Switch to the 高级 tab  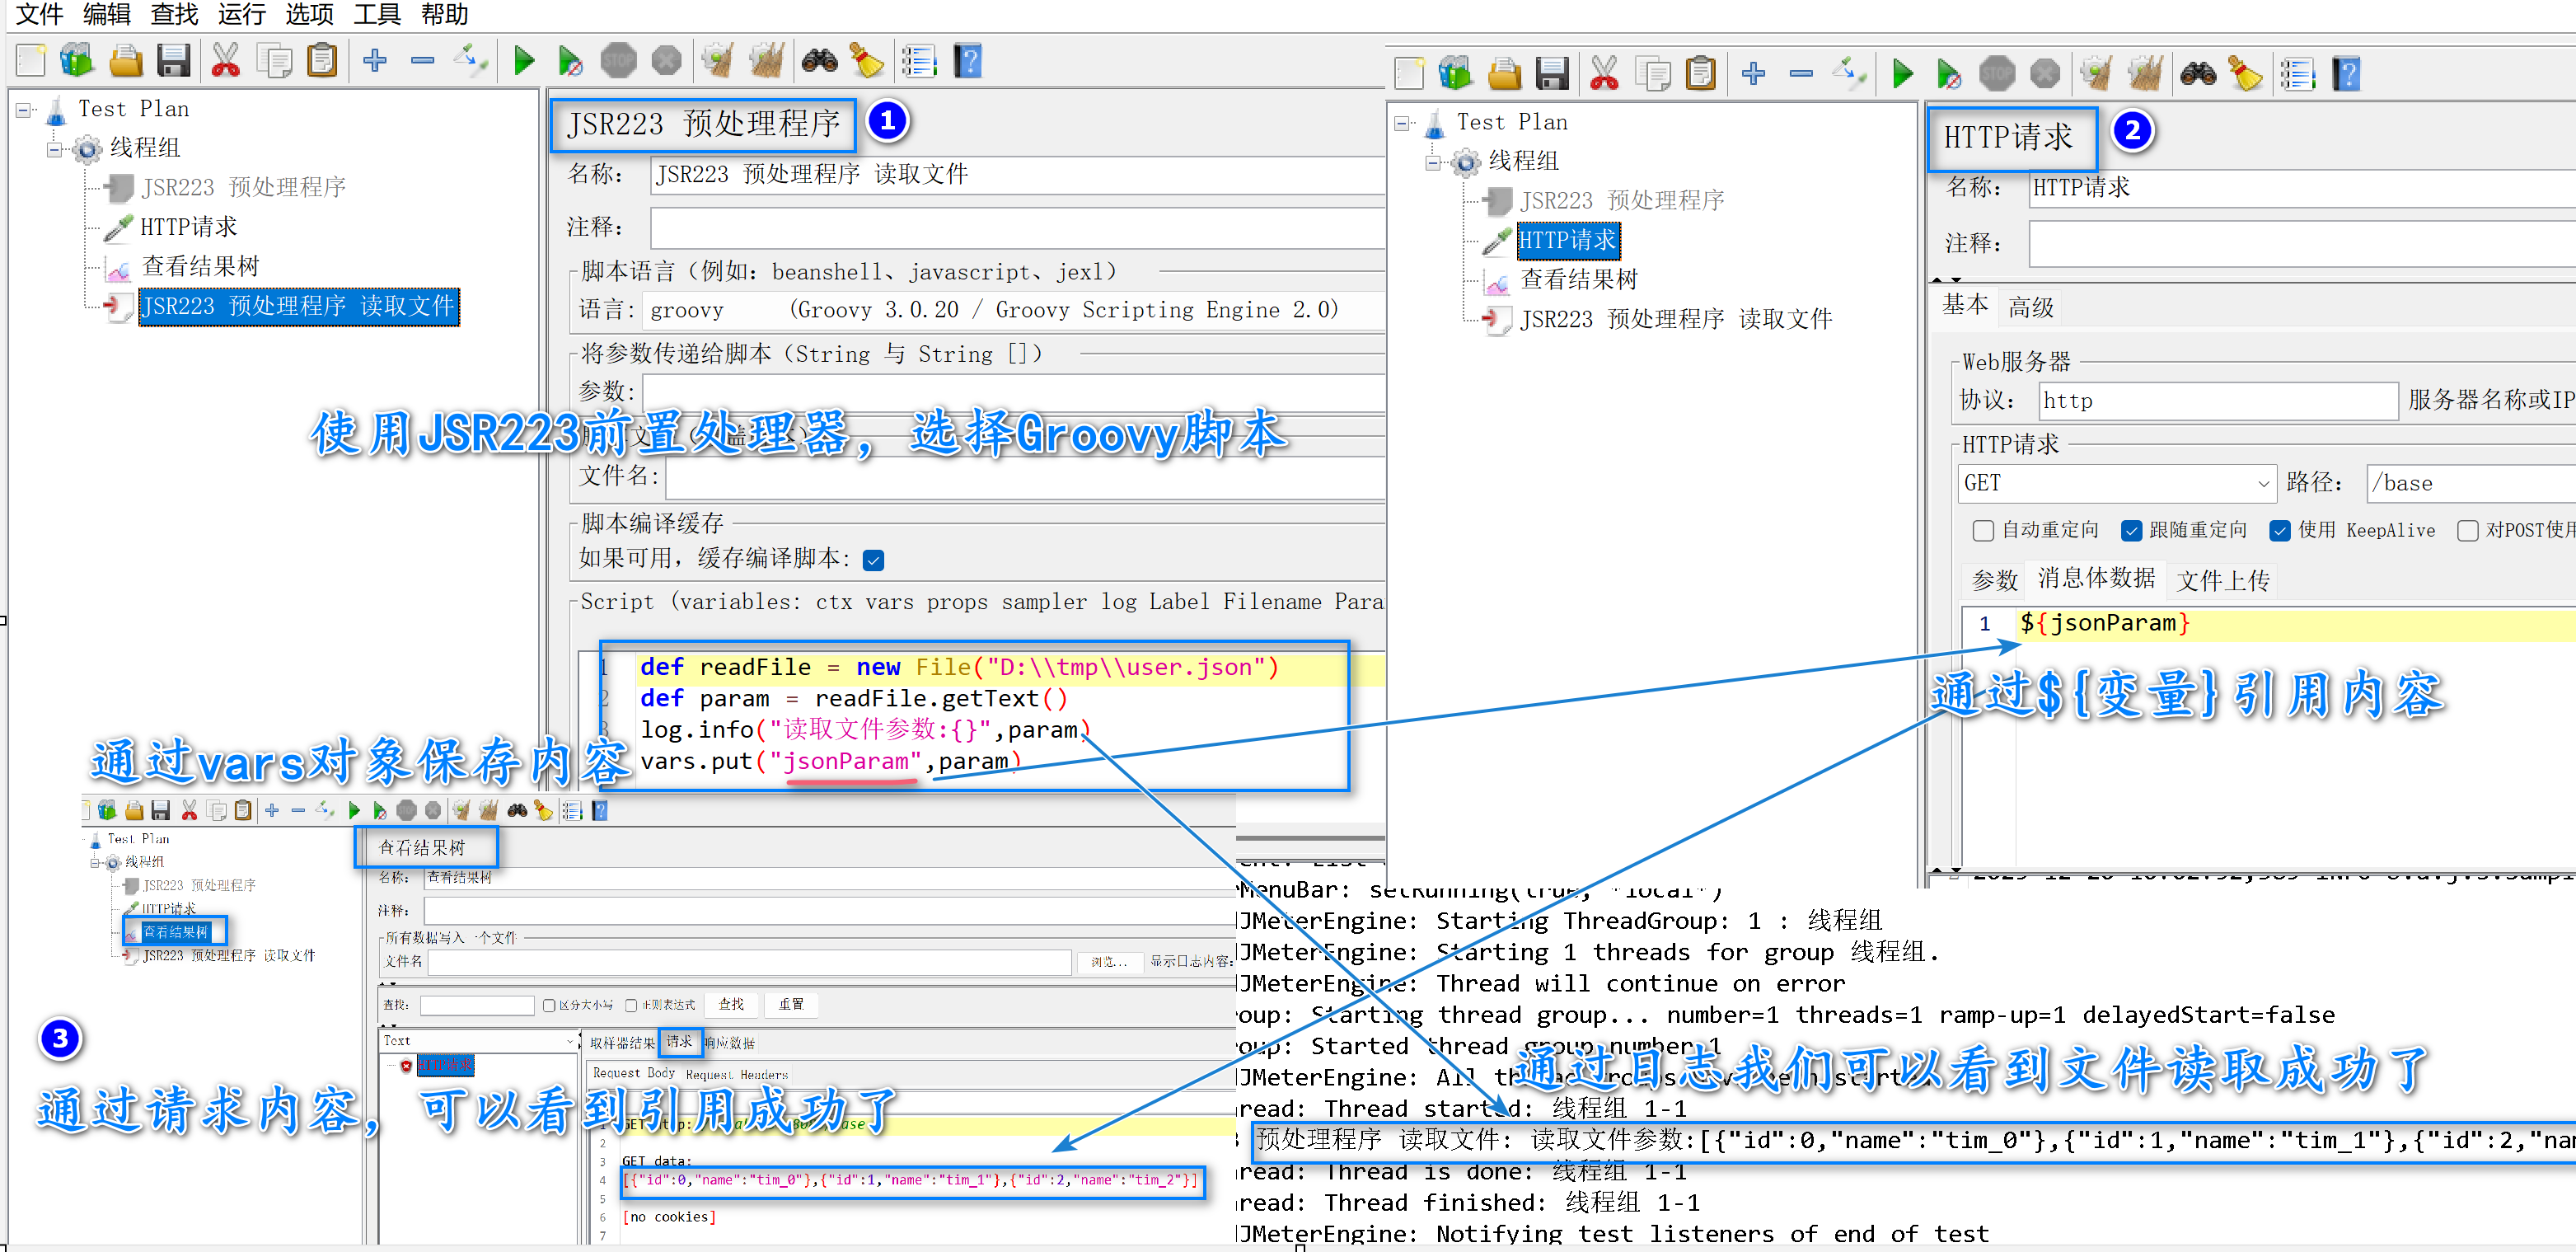2030,307
